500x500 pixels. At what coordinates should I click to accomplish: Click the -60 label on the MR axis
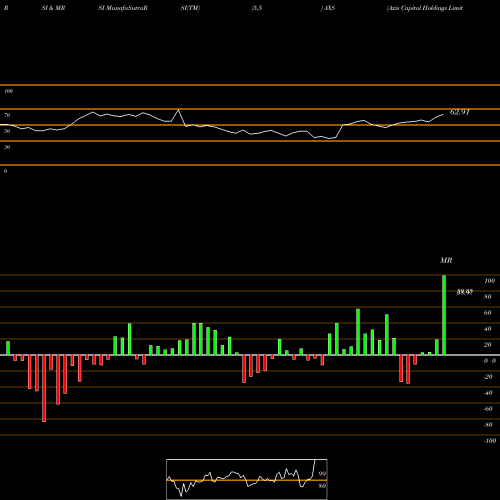(x=488, y=409)
